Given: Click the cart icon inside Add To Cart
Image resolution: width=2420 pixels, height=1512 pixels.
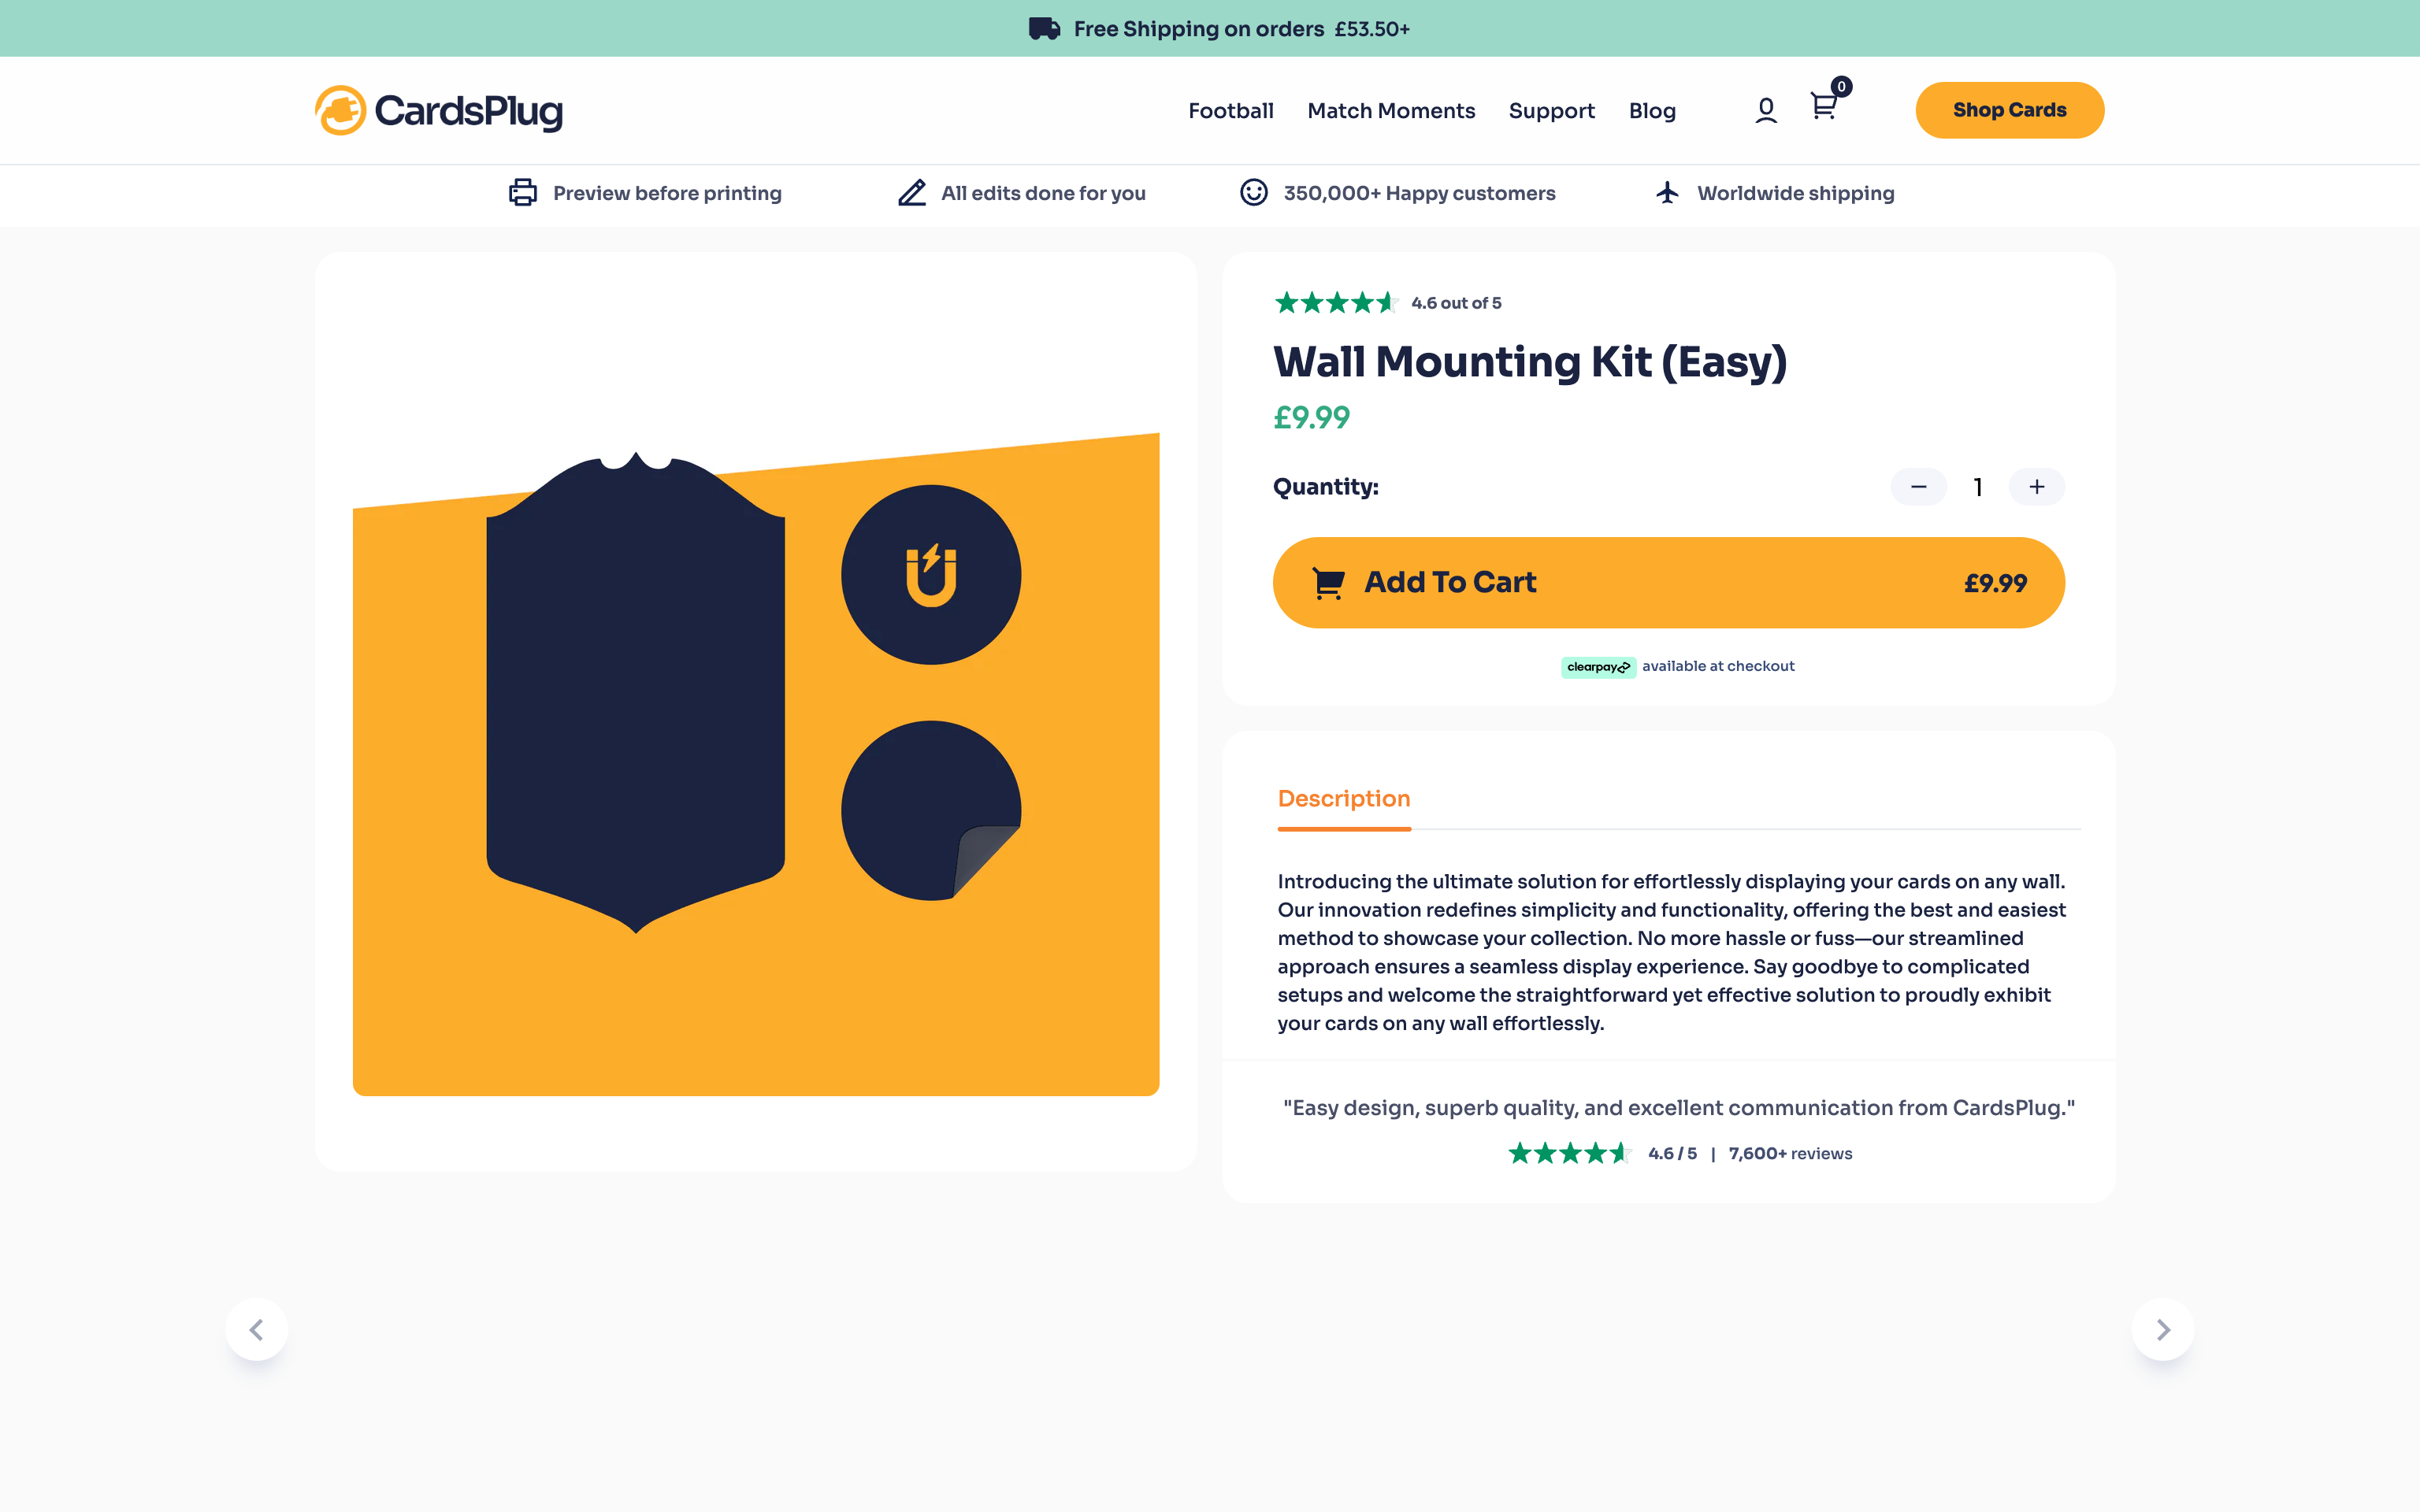Looking at the screenshot, I should 1326,582.
